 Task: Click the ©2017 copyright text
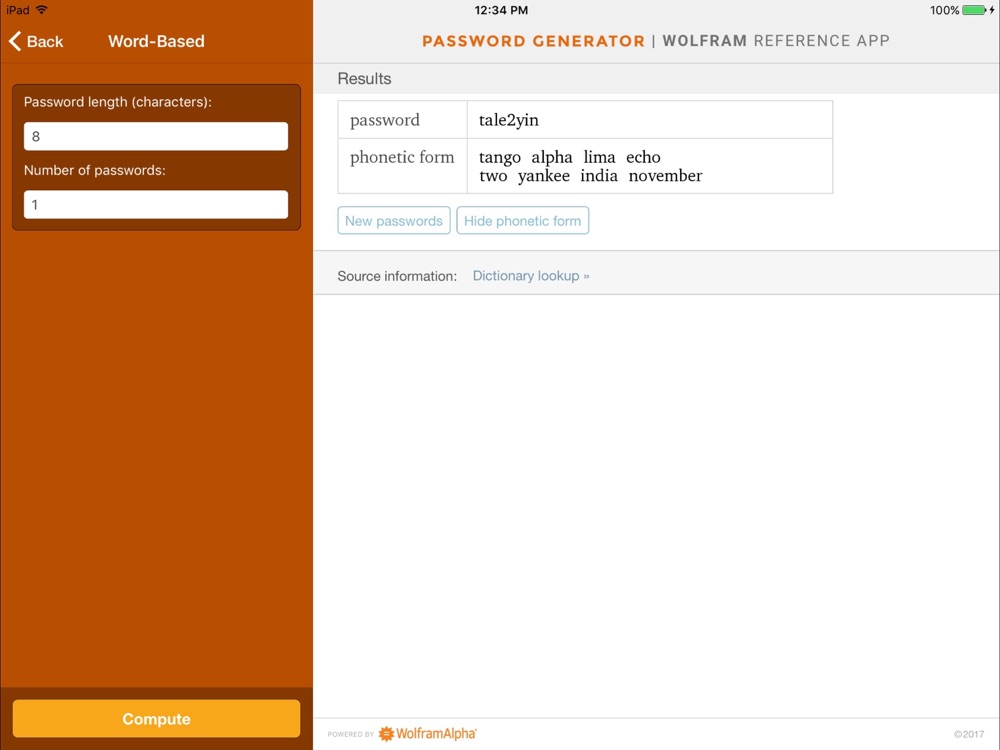969,734
